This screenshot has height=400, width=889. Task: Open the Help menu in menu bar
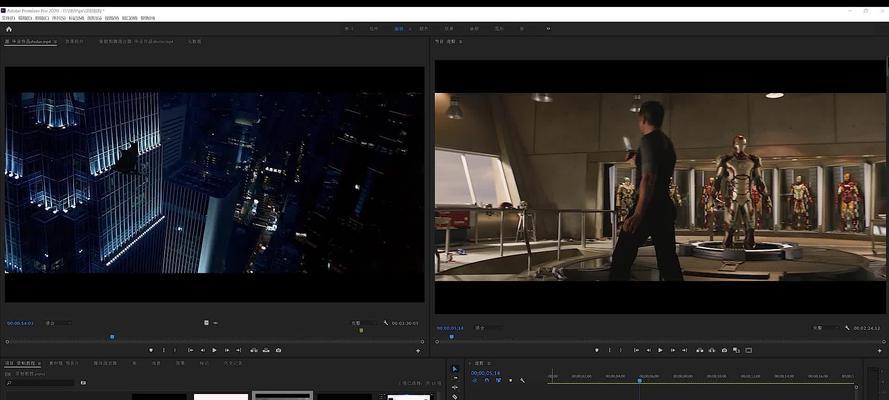[x=147, y=18]
